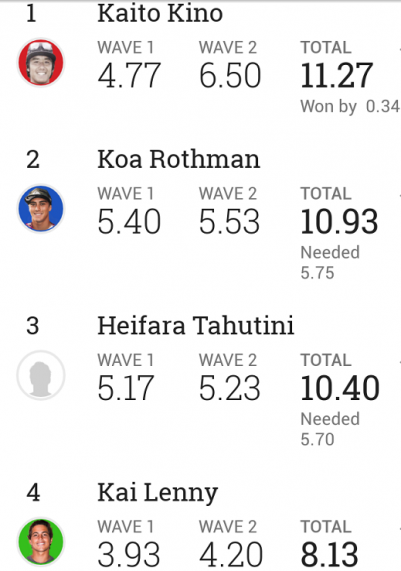The height and width of the screenshot is (571, 401).
Task: Tap Koa Rothman's Wave 2 score 5.53
Action: [229, 221]
